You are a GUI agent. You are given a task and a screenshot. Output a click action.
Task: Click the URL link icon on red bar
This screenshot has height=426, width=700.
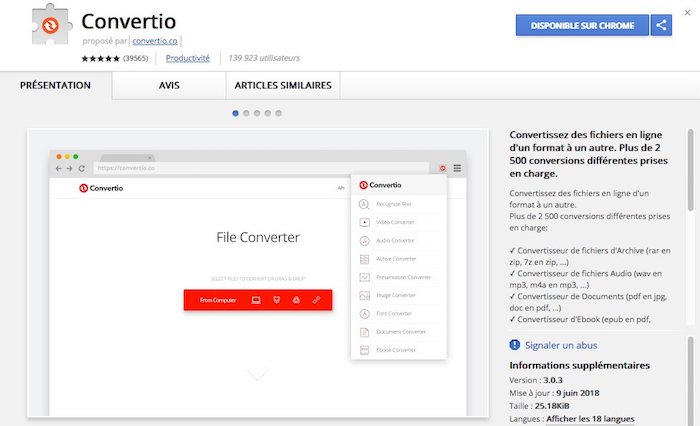tap(316, 300)
